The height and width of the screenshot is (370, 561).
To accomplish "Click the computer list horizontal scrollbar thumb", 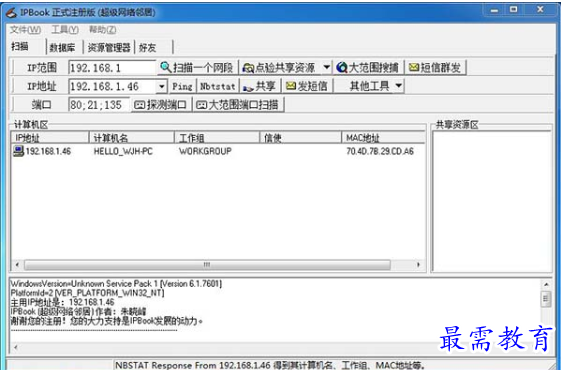I will 207,265.
